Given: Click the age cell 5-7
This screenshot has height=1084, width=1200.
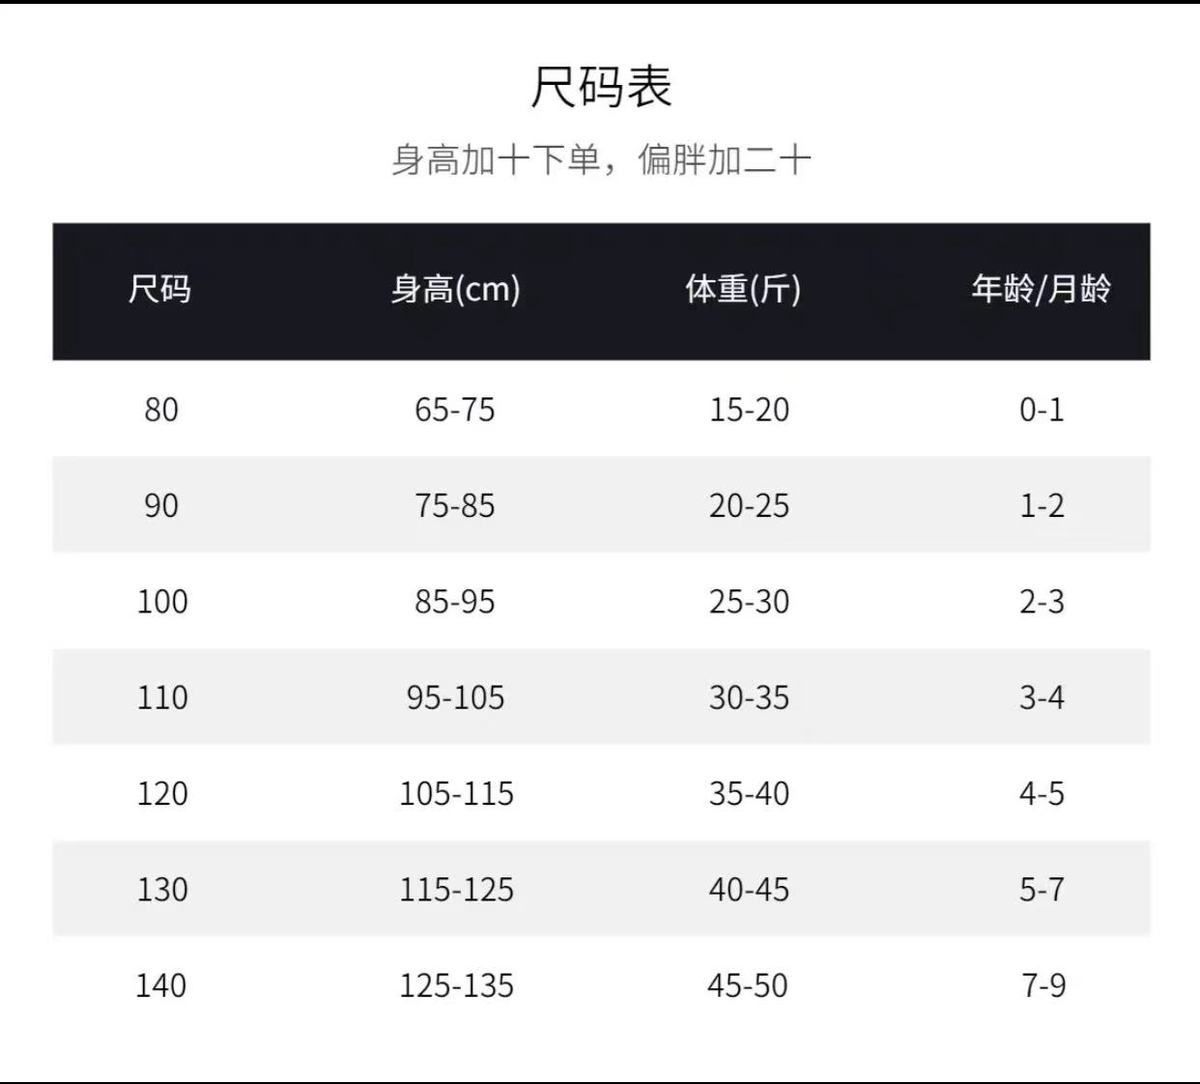Looking at the screenshot, I should [x=1042, y=889].
